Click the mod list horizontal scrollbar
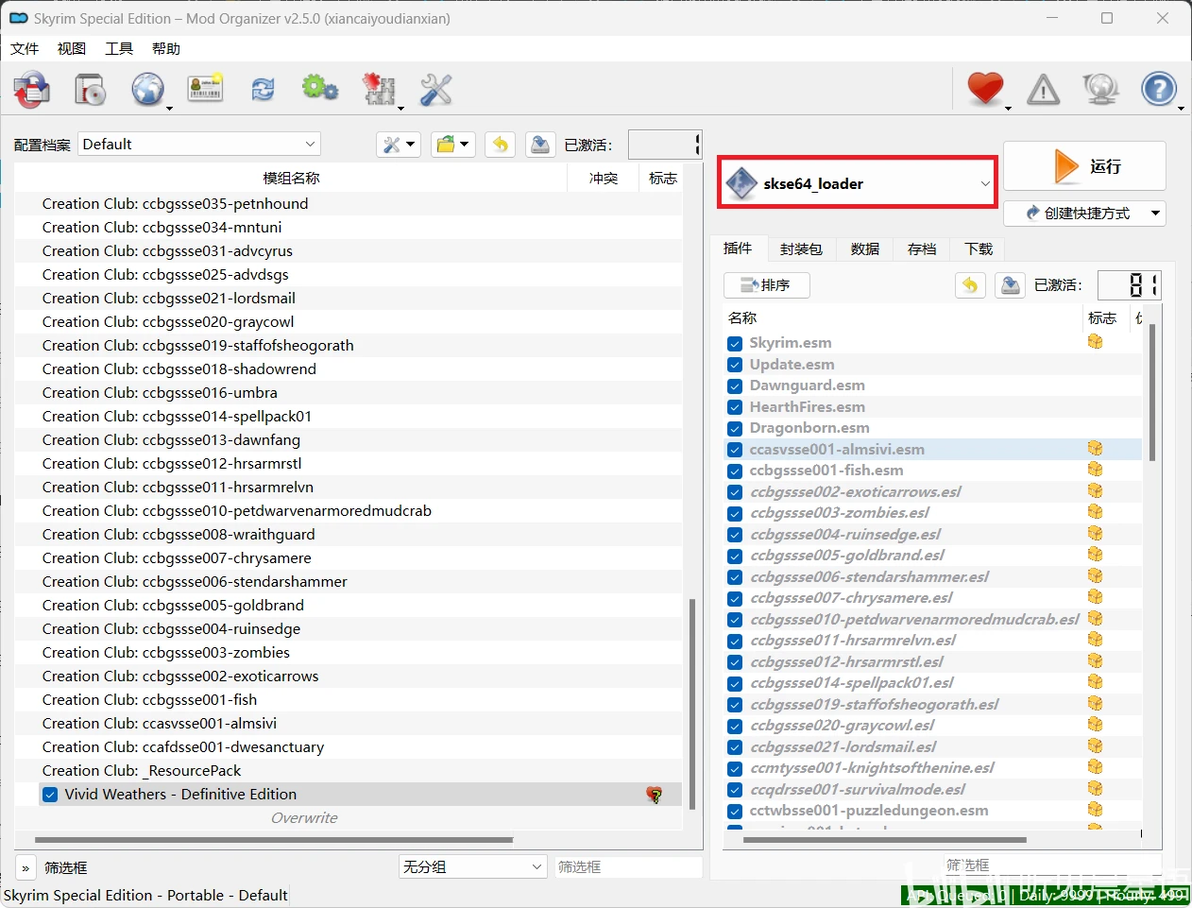This screenshot has width=1192, height=908. tap(274, 840)
